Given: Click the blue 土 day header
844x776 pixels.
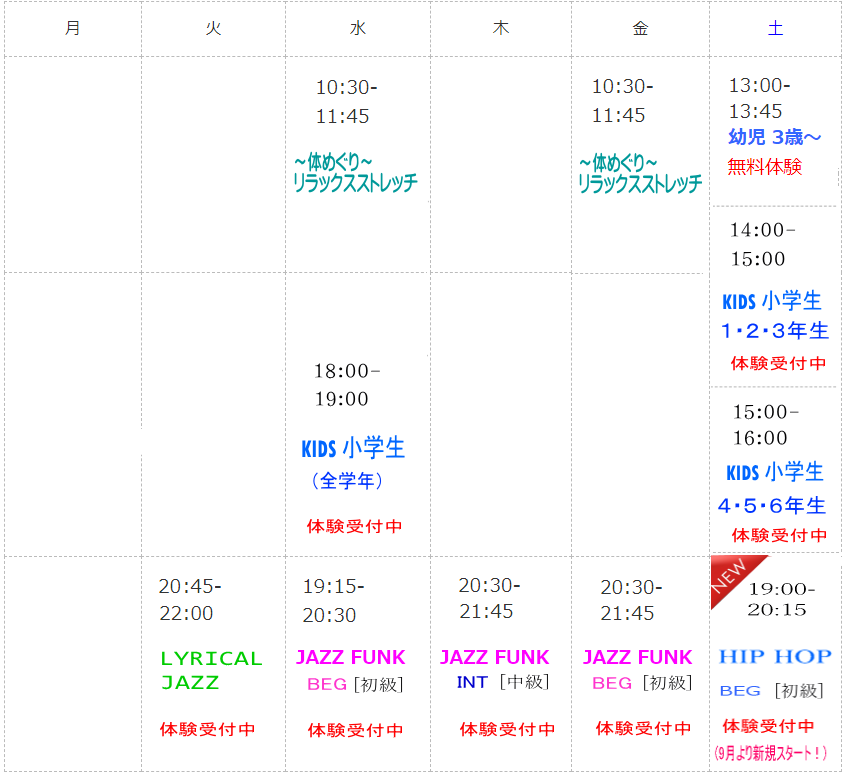Looking at the screenshot, I should click(x=775, y=28).
